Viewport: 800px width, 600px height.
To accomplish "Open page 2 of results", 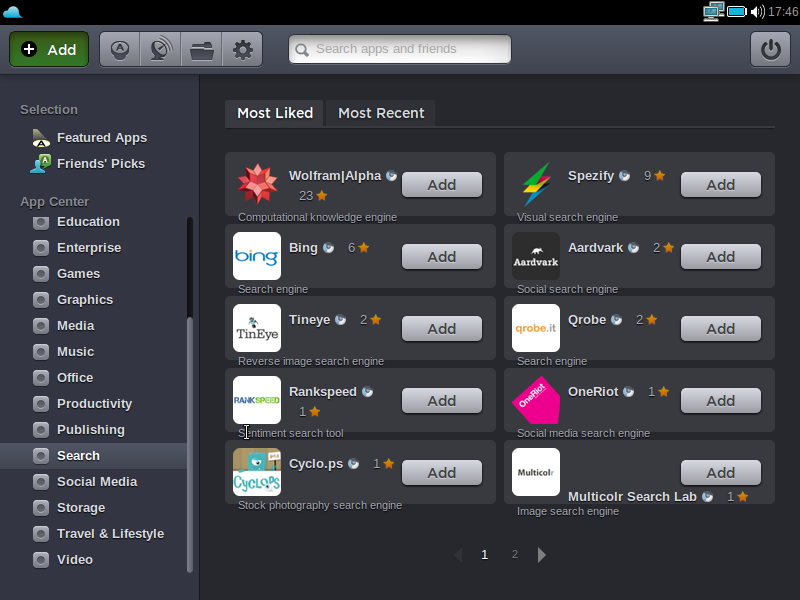I will click(x=515, y=554).
